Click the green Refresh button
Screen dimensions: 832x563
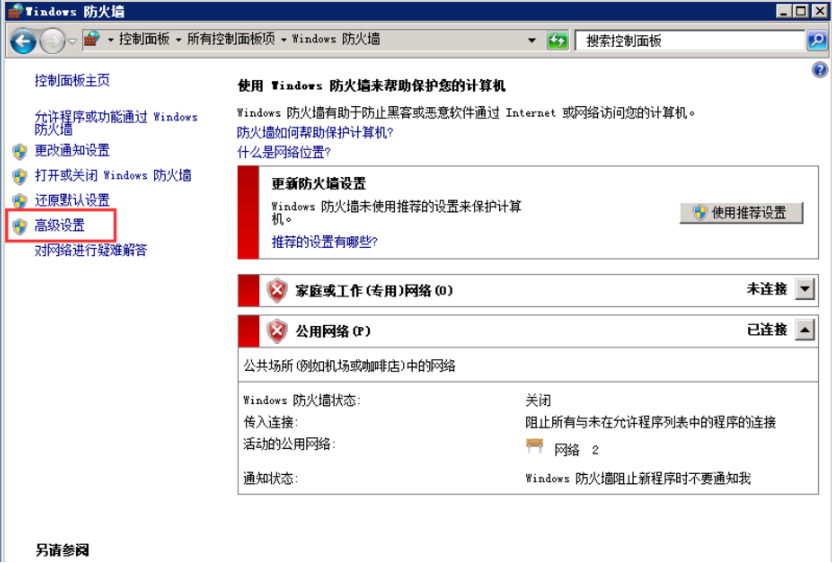pos(557,40)
